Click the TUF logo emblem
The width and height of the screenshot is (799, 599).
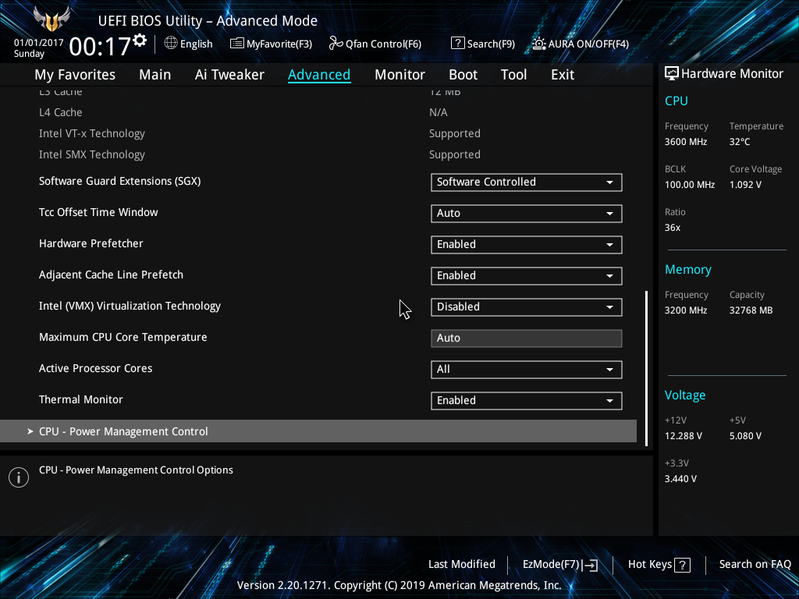pyautogui.click(x=51, y=19)
